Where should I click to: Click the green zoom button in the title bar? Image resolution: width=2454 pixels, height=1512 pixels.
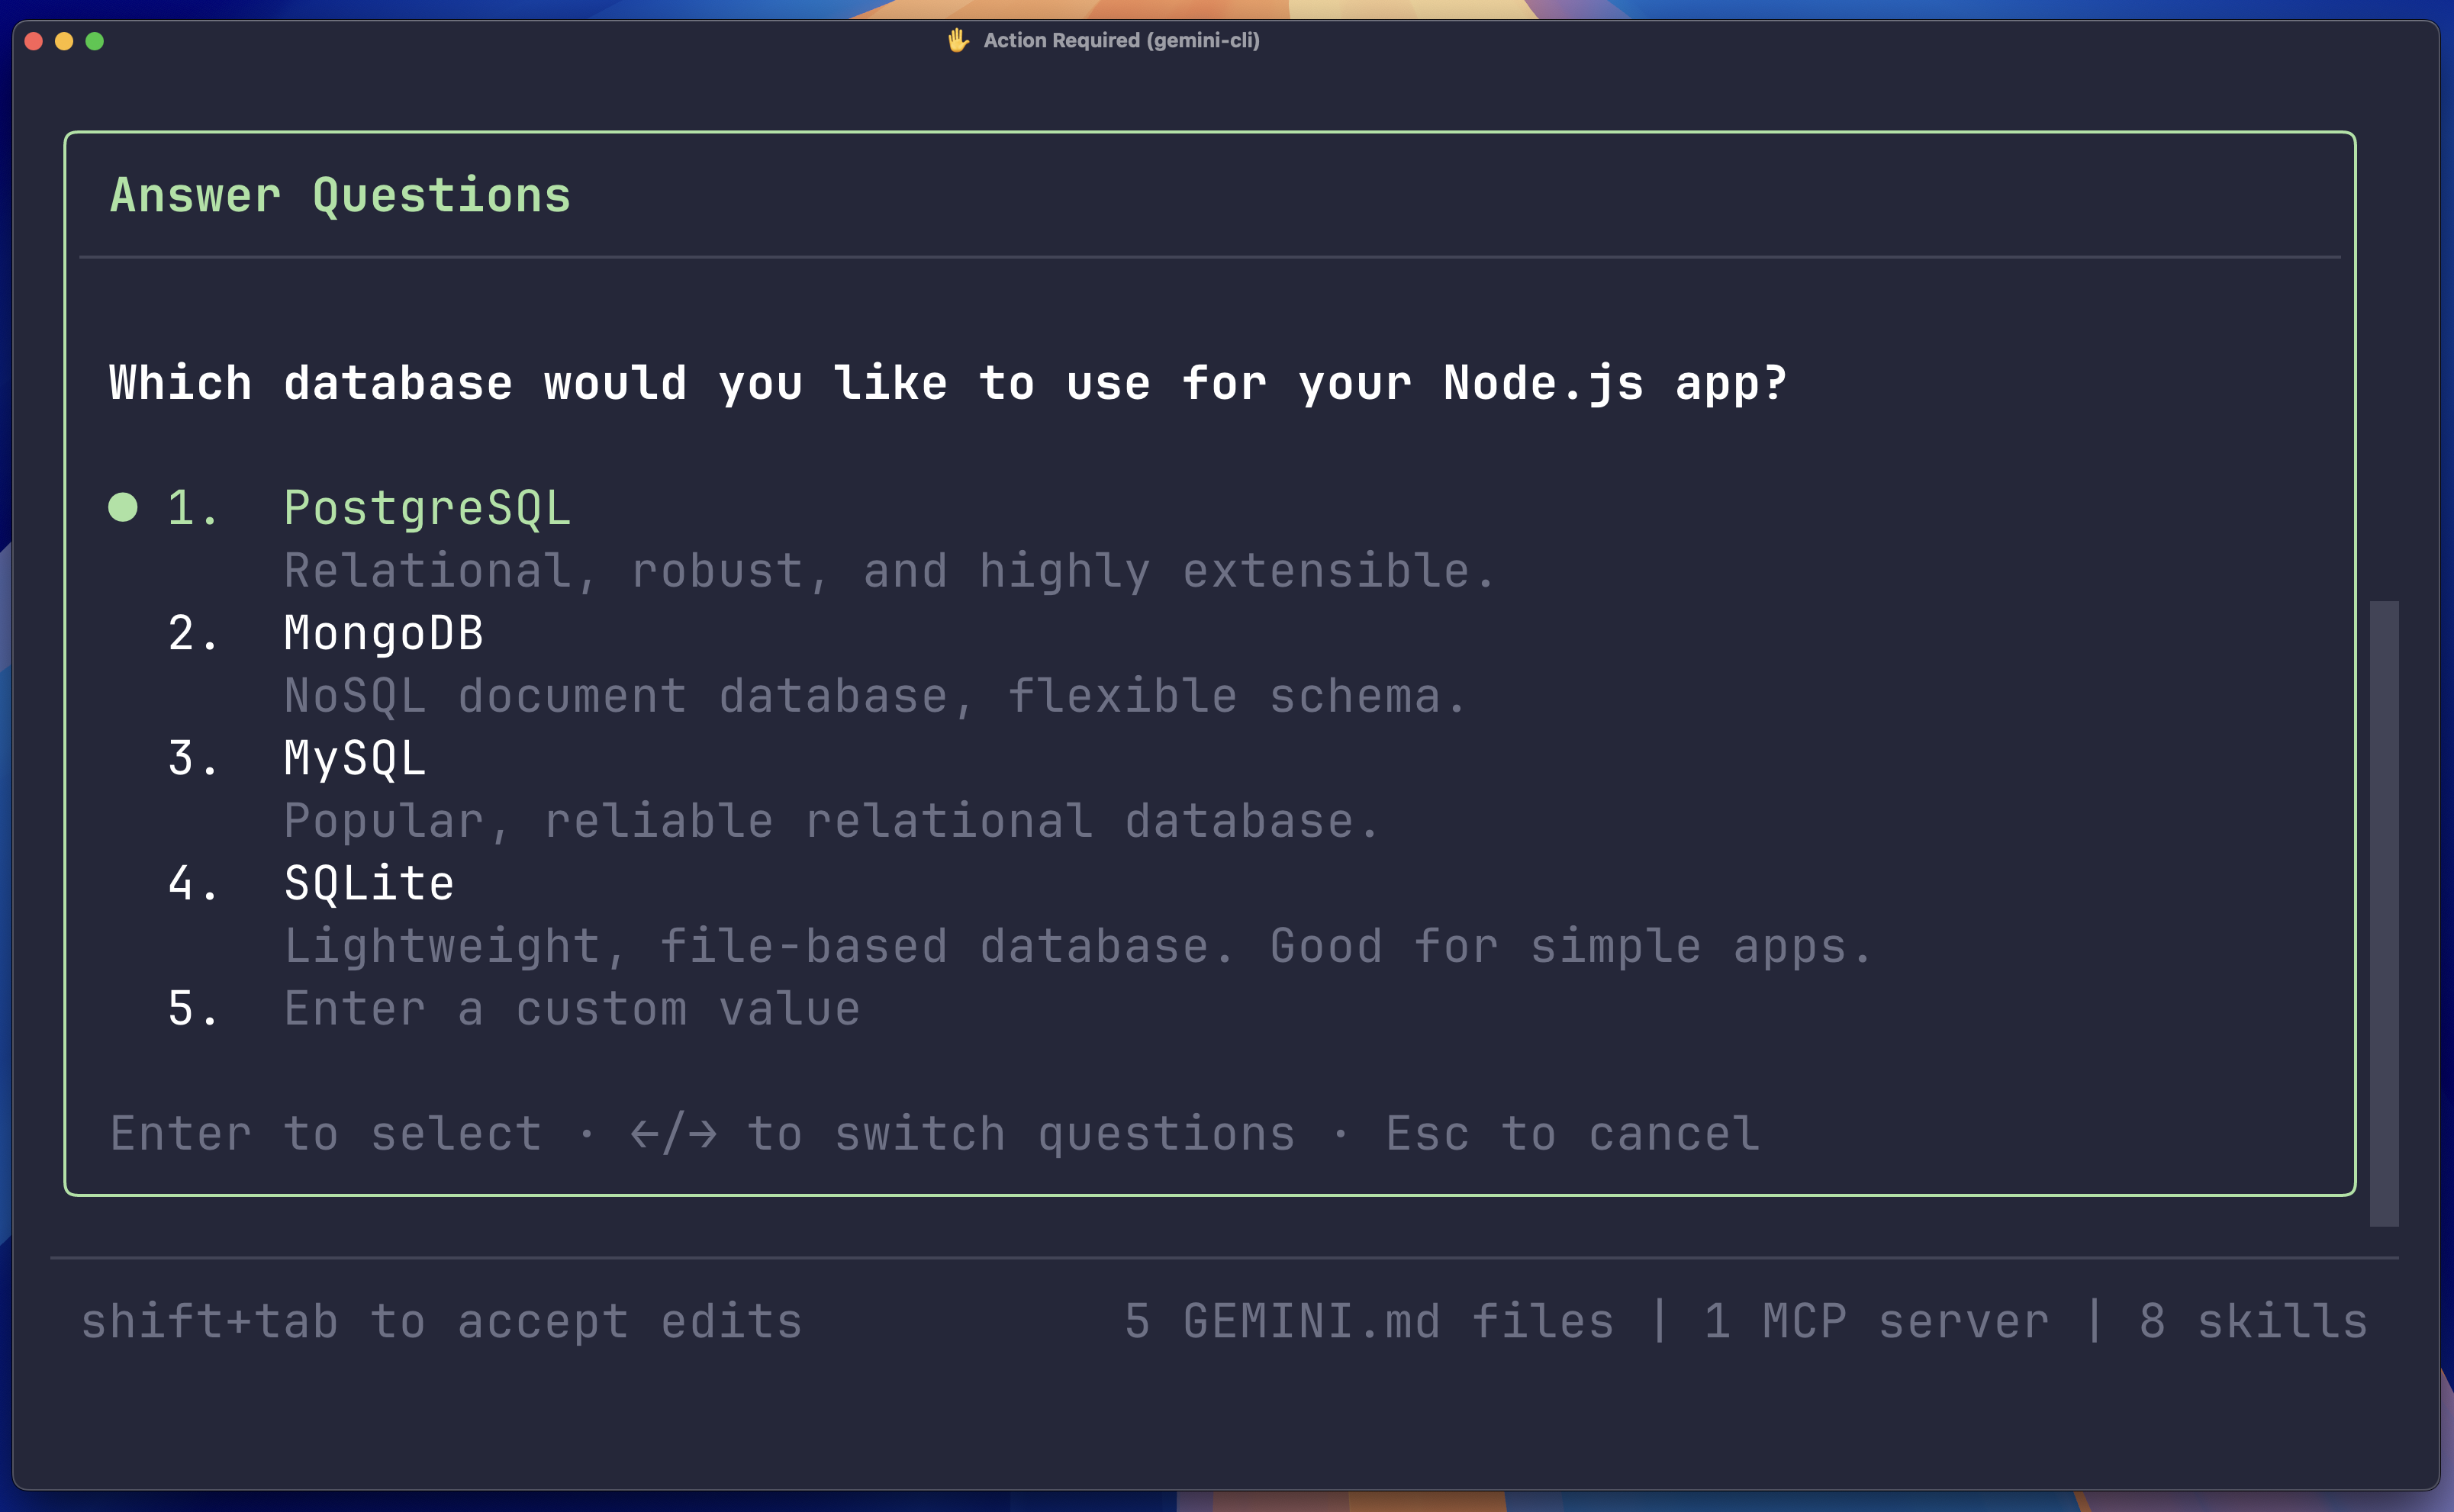click(x=95, y=41)
